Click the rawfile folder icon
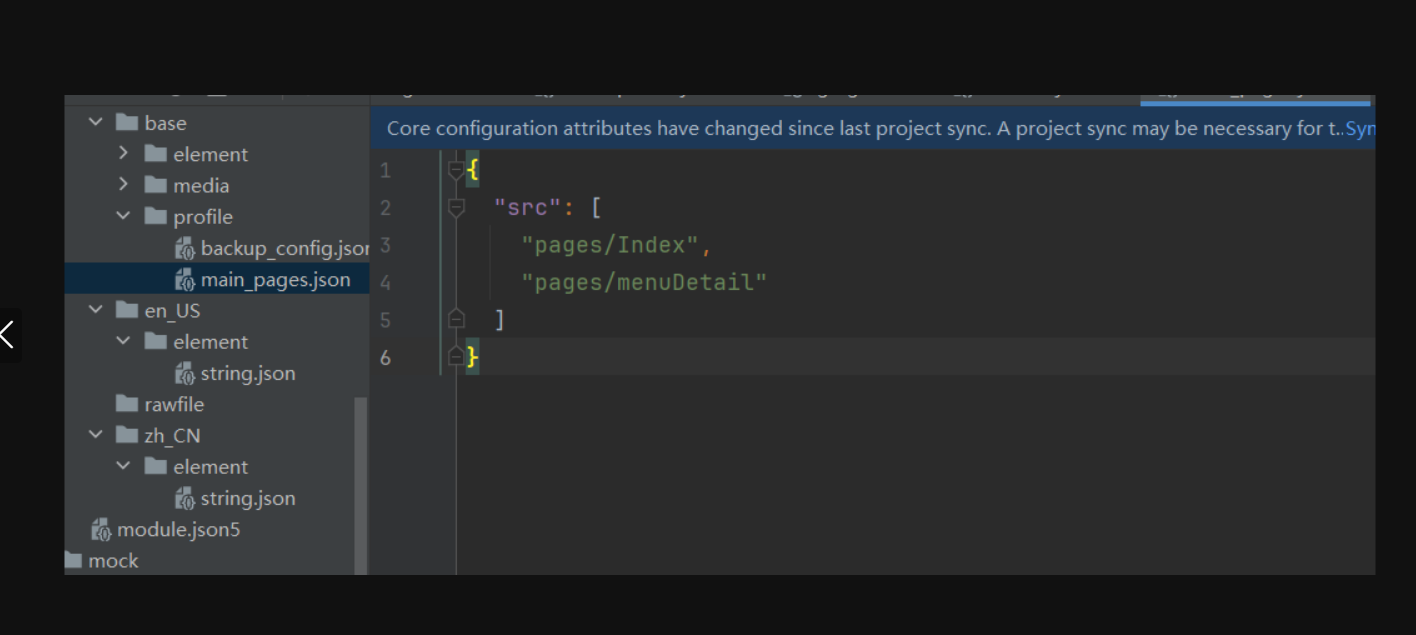The height and width of the screenshot is (635, 1416). click(x=127, y=404)
